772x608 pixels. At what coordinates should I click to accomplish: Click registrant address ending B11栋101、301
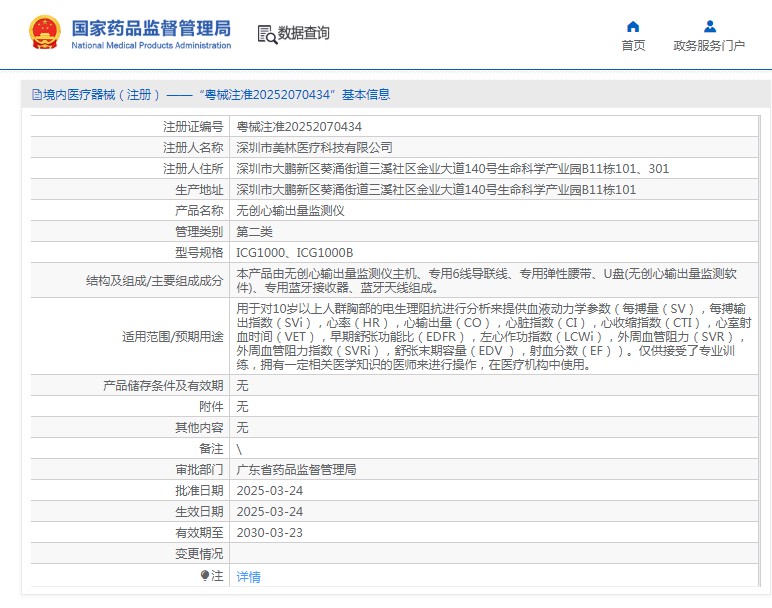(x=452, y=169)
